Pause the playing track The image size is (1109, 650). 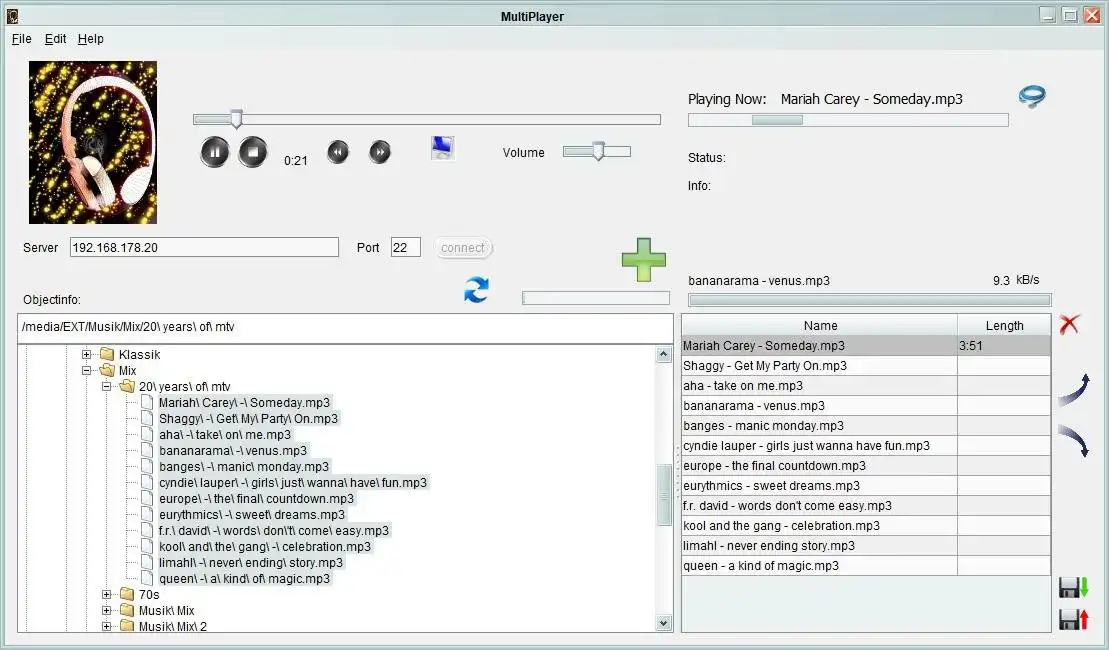coord(214,152)
